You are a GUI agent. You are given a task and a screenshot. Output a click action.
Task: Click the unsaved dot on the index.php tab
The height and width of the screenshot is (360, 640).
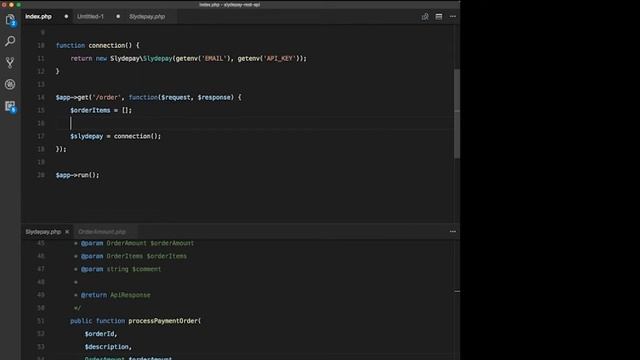click(66, 17)
